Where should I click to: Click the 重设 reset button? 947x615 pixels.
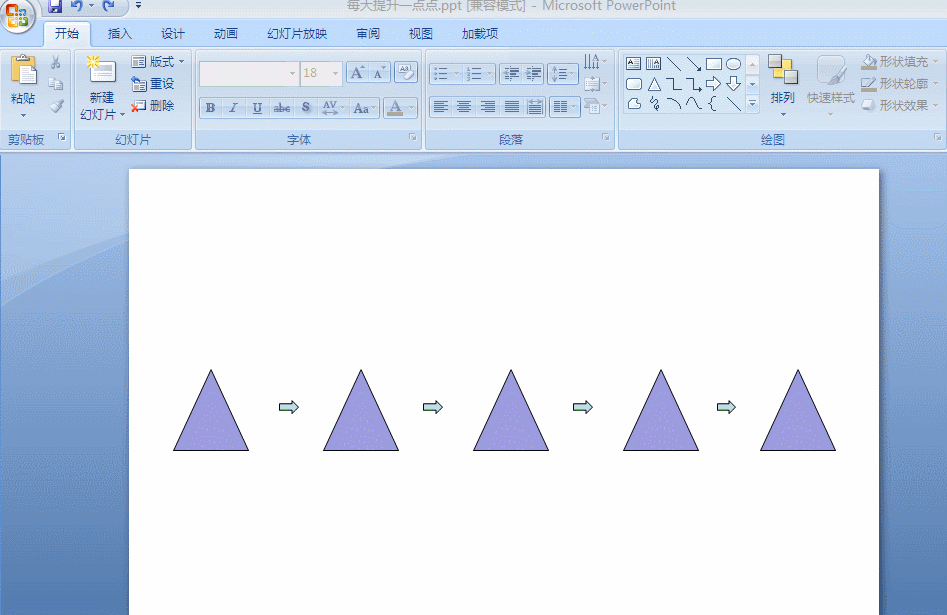click(x=153, y=83)
